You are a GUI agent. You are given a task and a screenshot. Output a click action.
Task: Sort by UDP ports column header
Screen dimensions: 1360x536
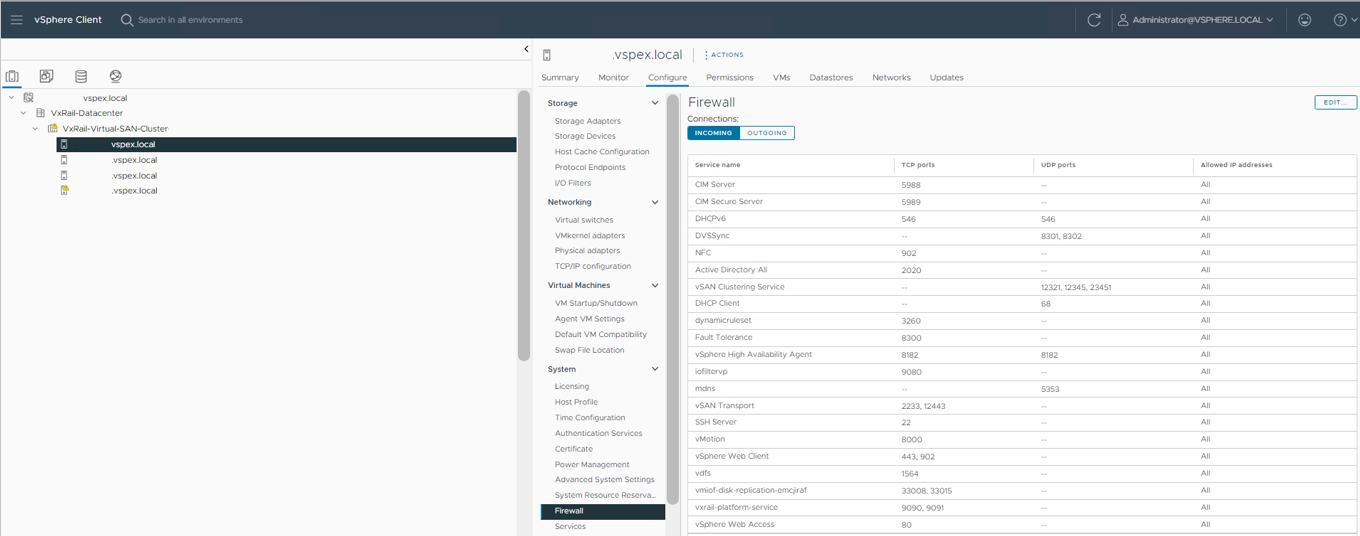[x=1058, y=164]
